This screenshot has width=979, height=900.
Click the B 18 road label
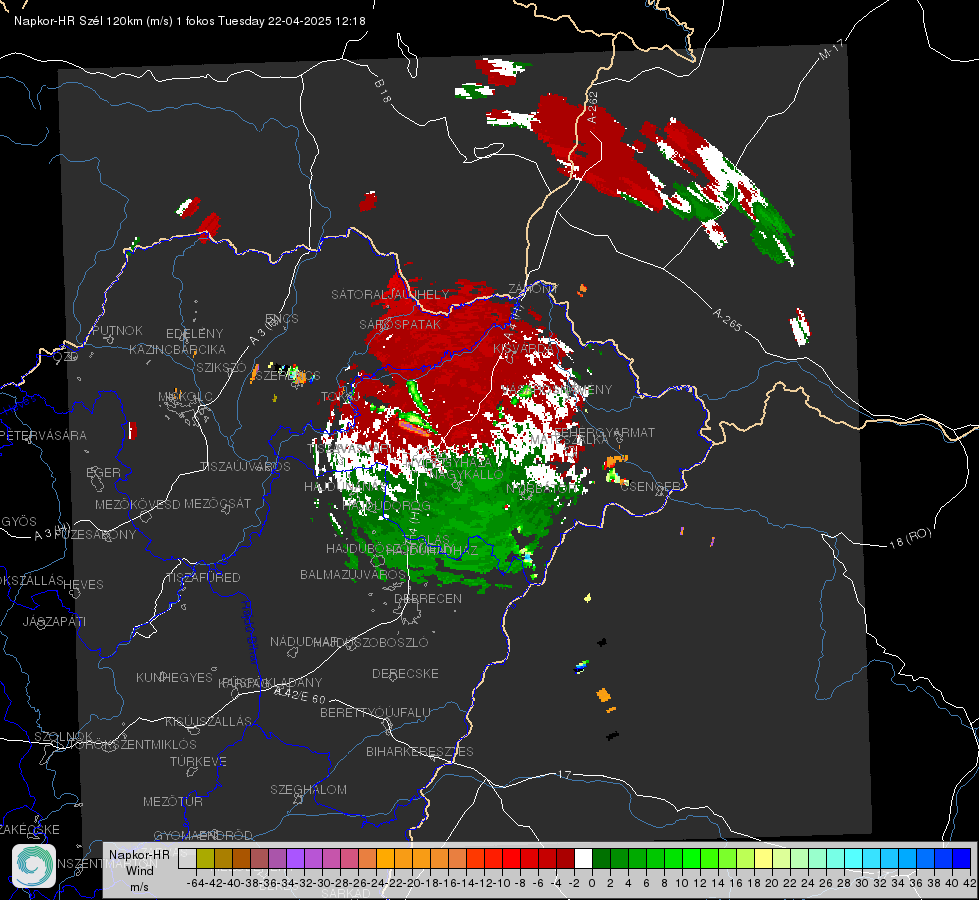pos(382,91)
